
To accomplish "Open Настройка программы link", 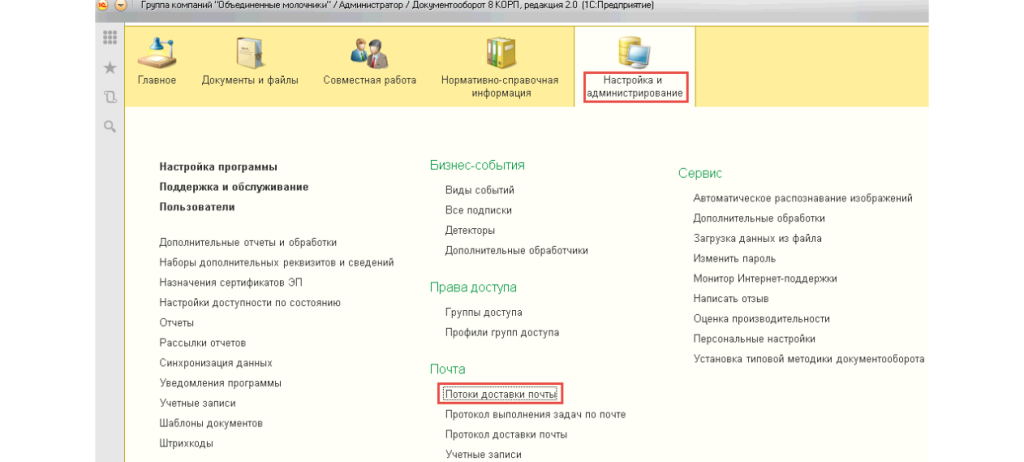I will click(218, 167).
